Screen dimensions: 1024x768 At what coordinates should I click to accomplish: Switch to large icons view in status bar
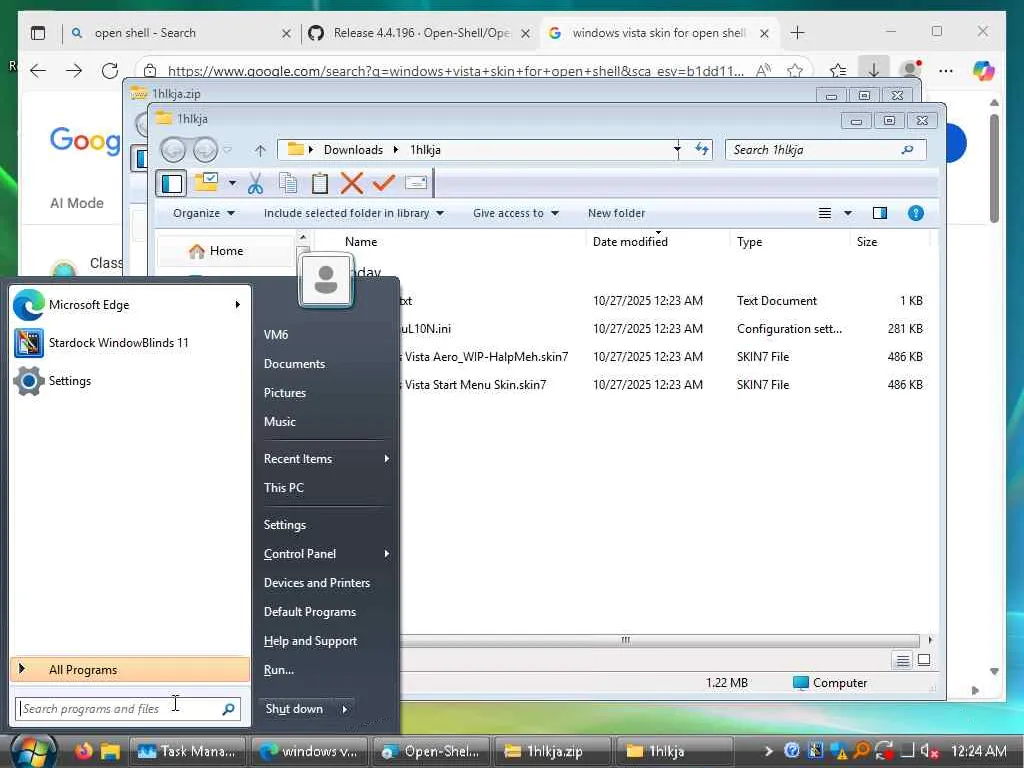click(923, 660)
